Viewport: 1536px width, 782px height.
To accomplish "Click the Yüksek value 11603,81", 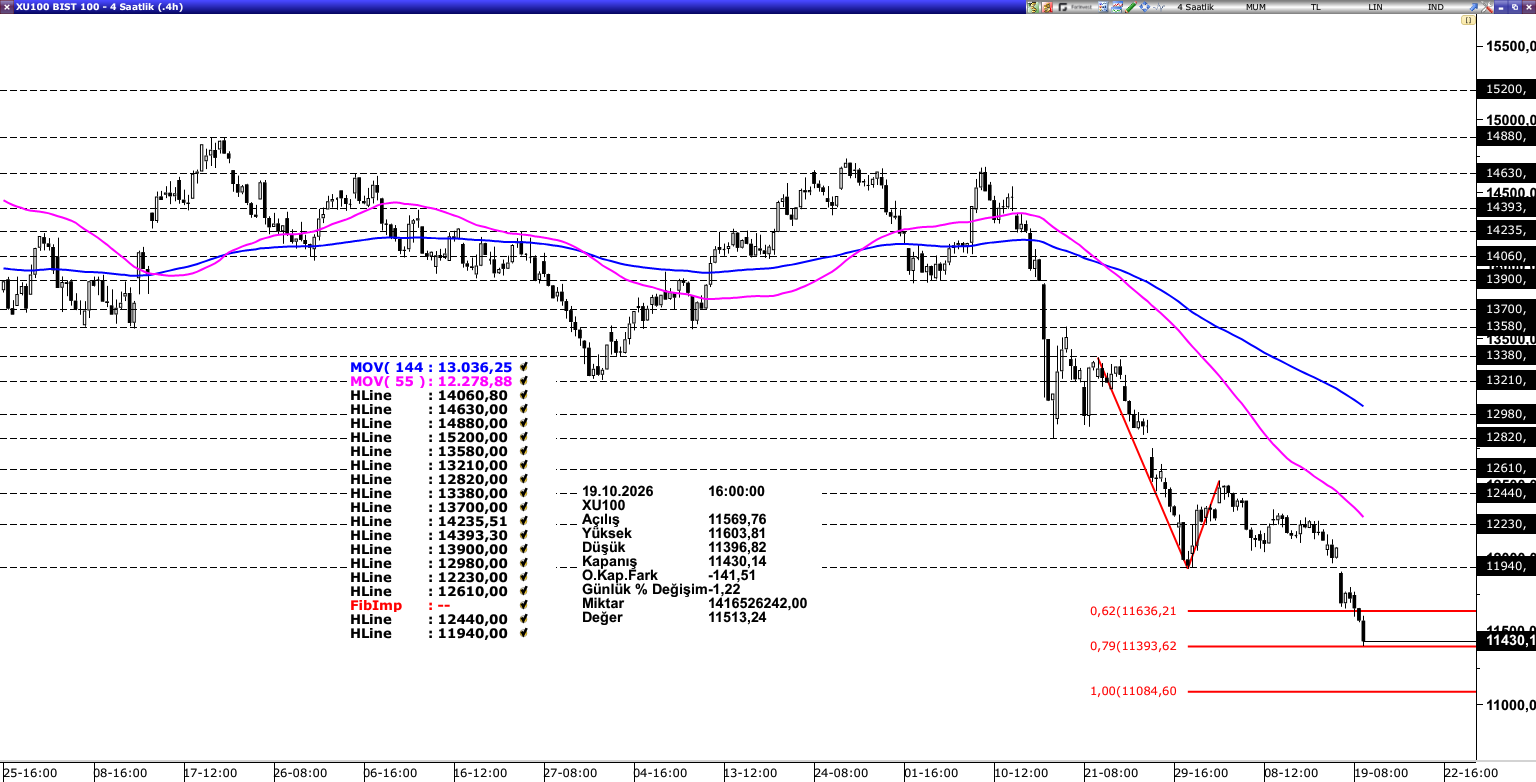I will [736, 534].
